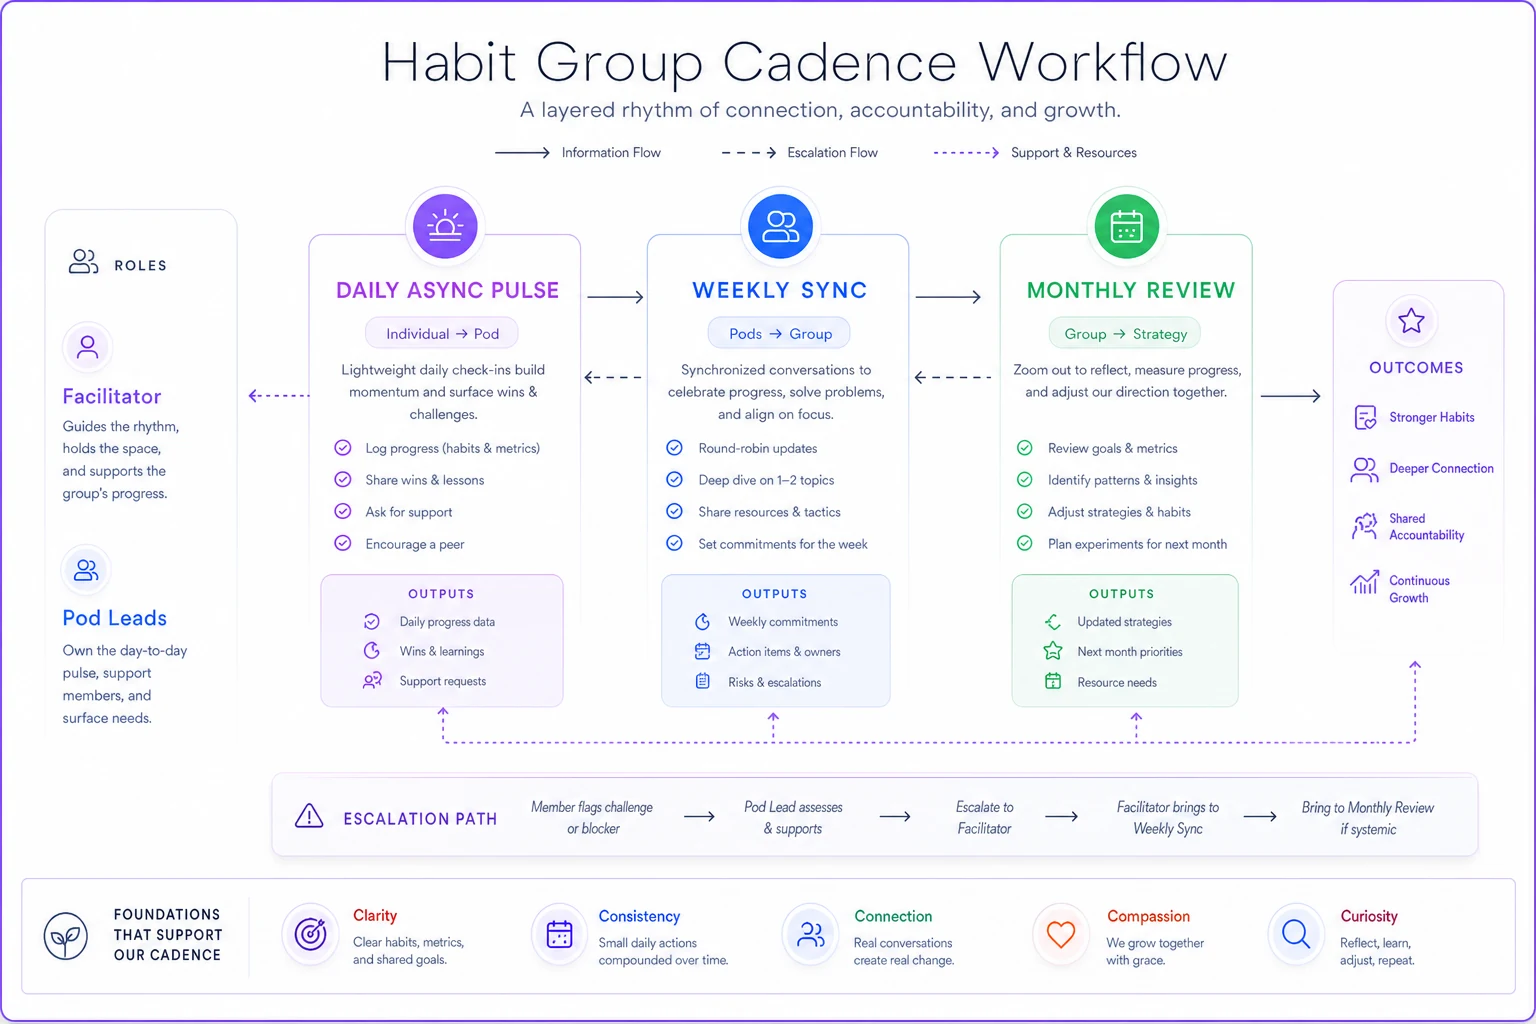The image size is (1536, 1024).
Task: Click the green calendar icon above Monthly Review
Action: [x=1126, y=226]
